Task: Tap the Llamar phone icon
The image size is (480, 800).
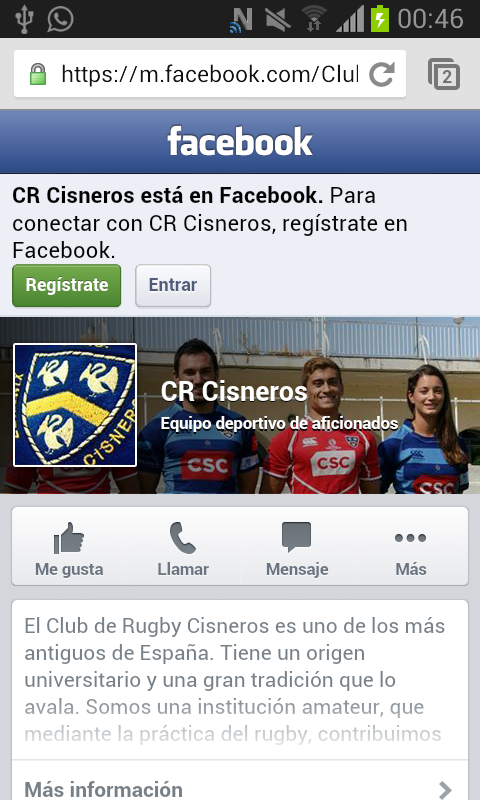Action: [183, 538]
